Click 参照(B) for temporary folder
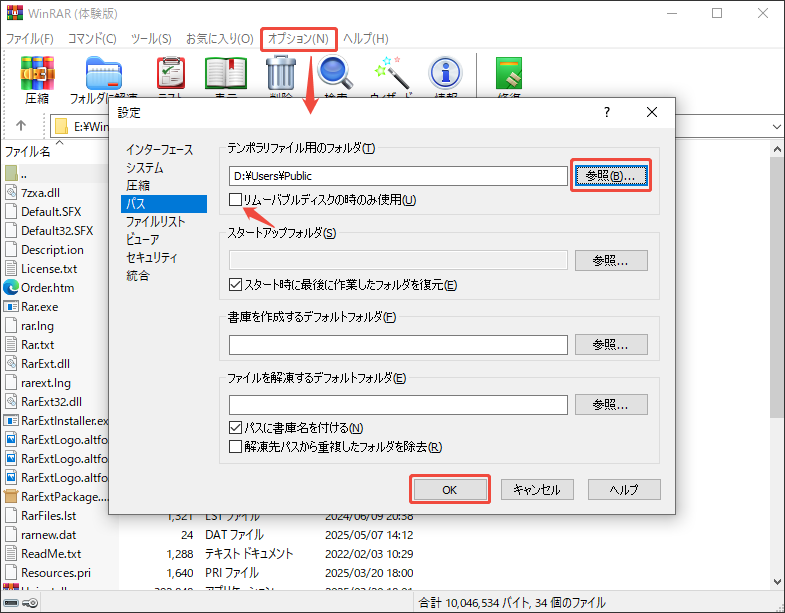This screenshot has height=613, width=785. pyautogui.click(x=611, y=176)
